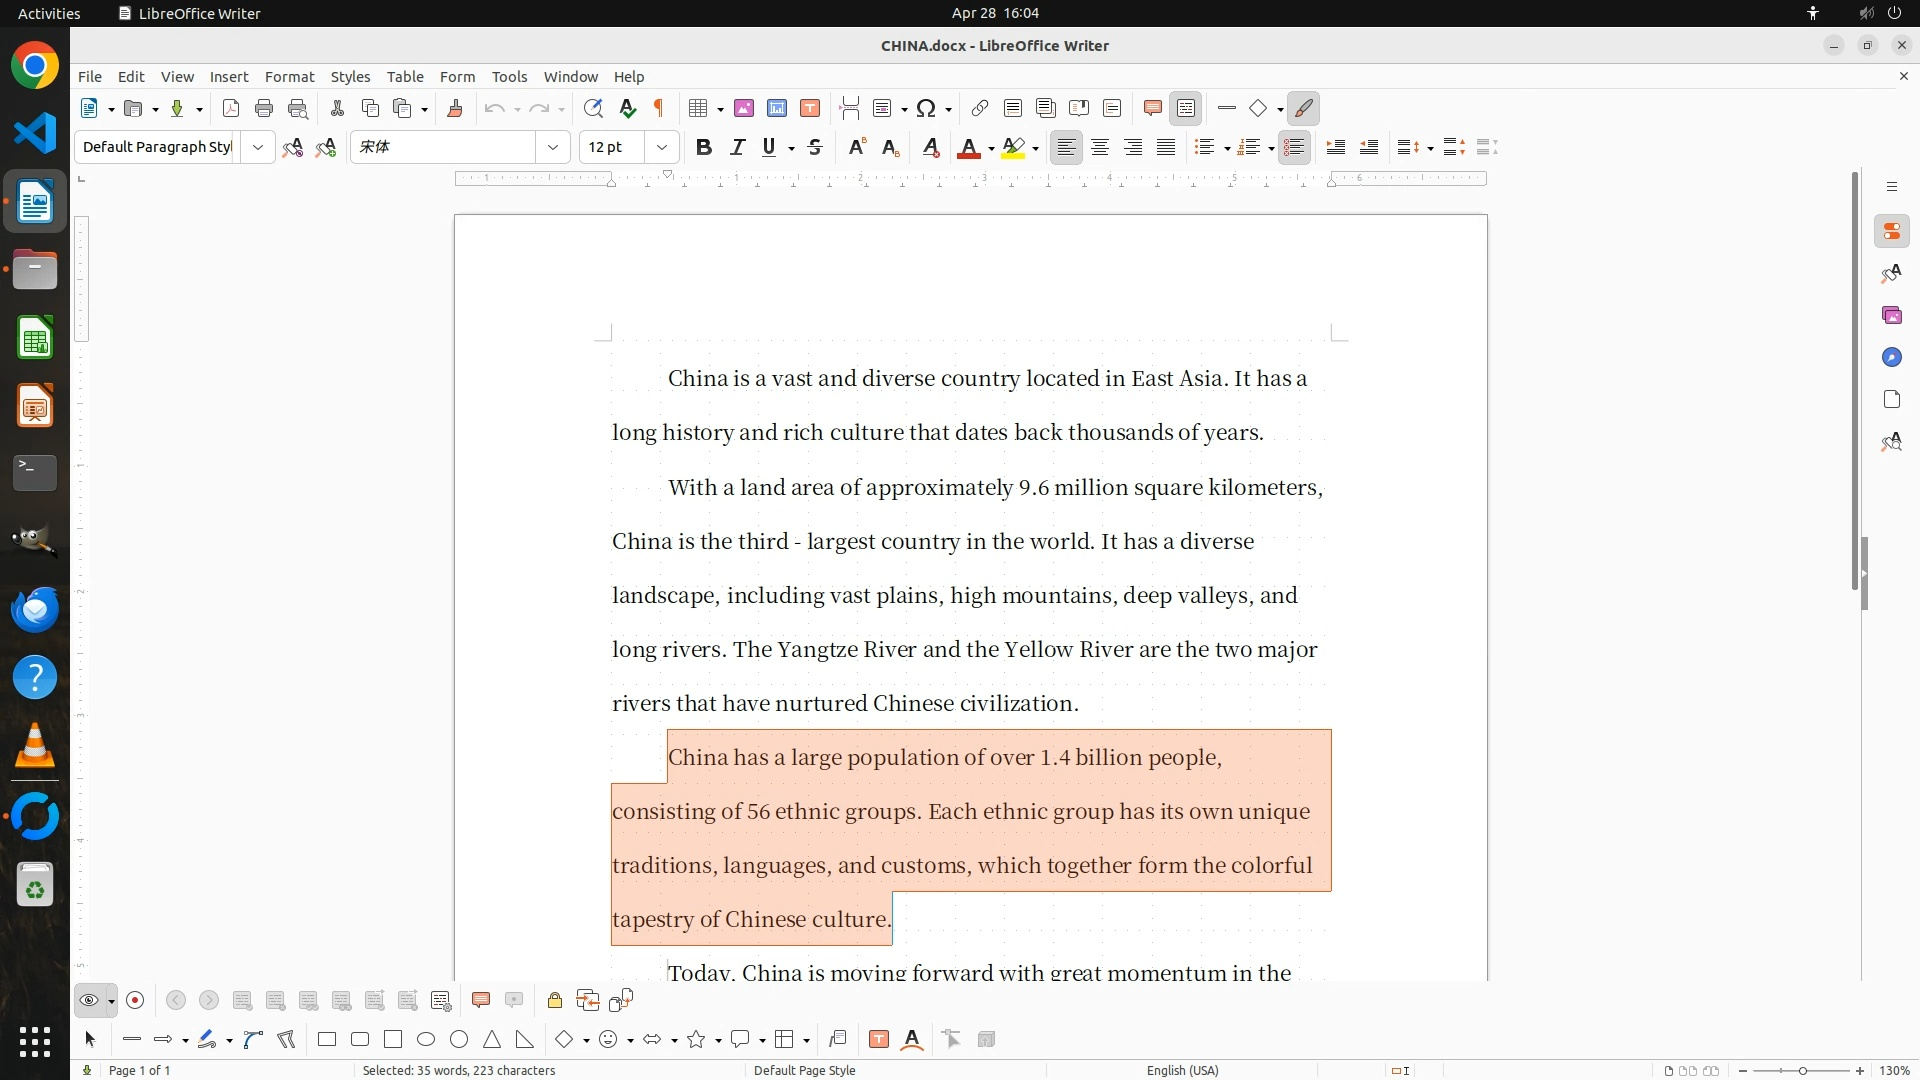Expand the Paragraph Style dropdown
The image size is (1920, 1080).
click(258, 147)
